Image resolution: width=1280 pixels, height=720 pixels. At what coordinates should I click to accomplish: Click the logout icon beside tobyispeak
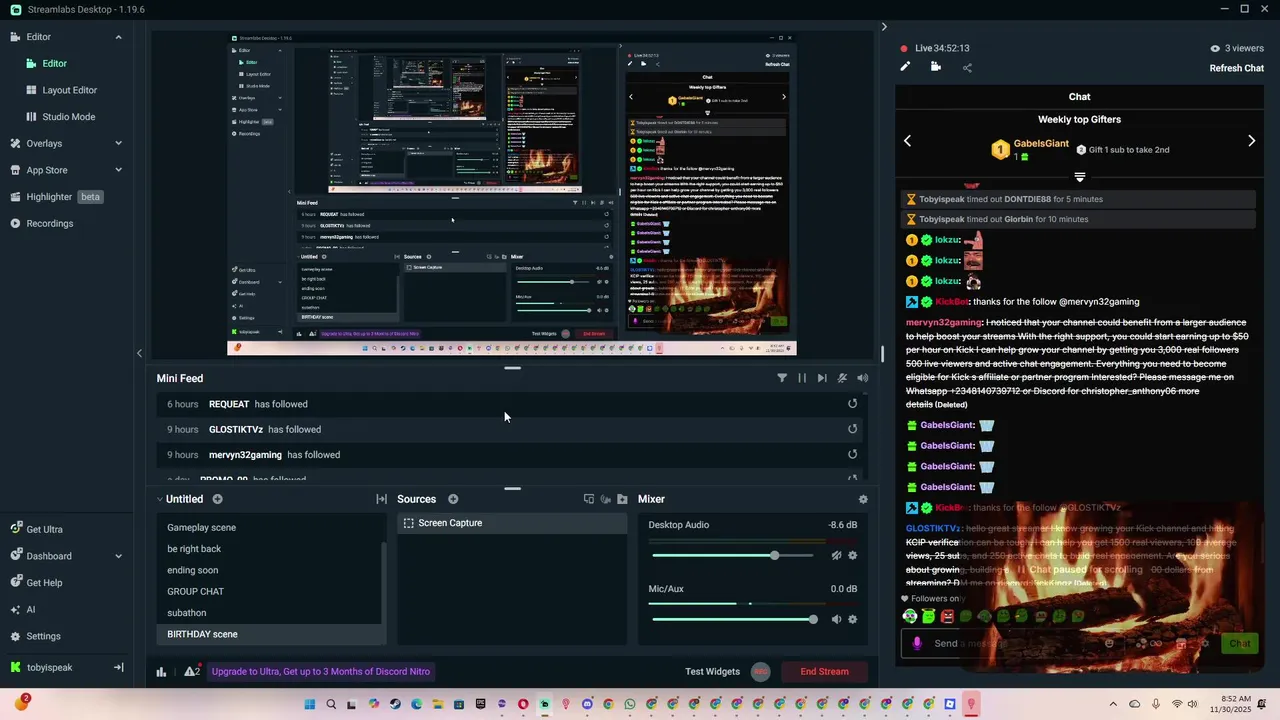pos(118,667)
